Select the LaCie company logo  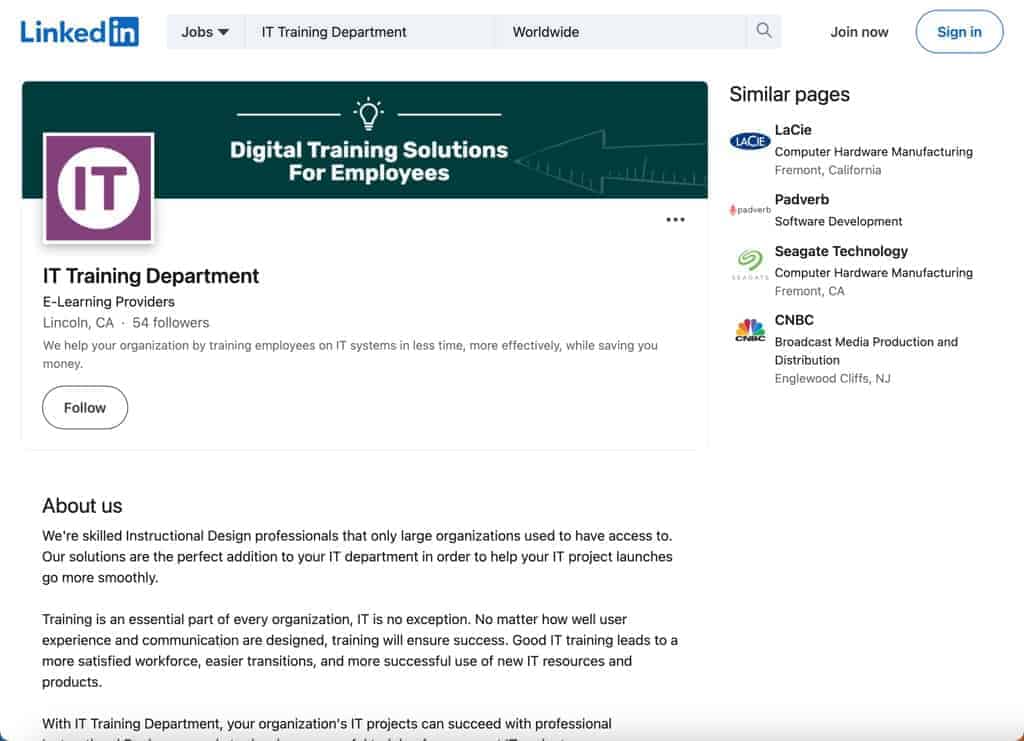tap(749, 141)
